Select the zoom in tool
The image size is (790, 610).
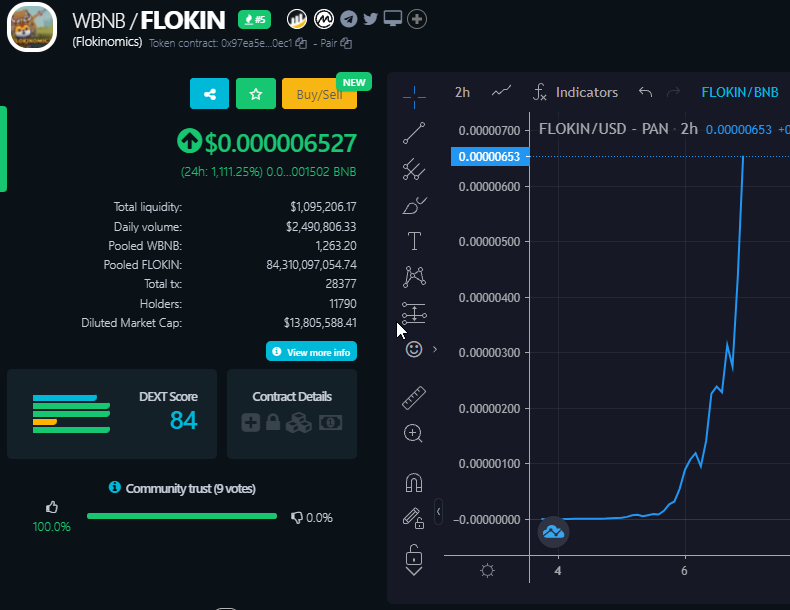(413, 433)
